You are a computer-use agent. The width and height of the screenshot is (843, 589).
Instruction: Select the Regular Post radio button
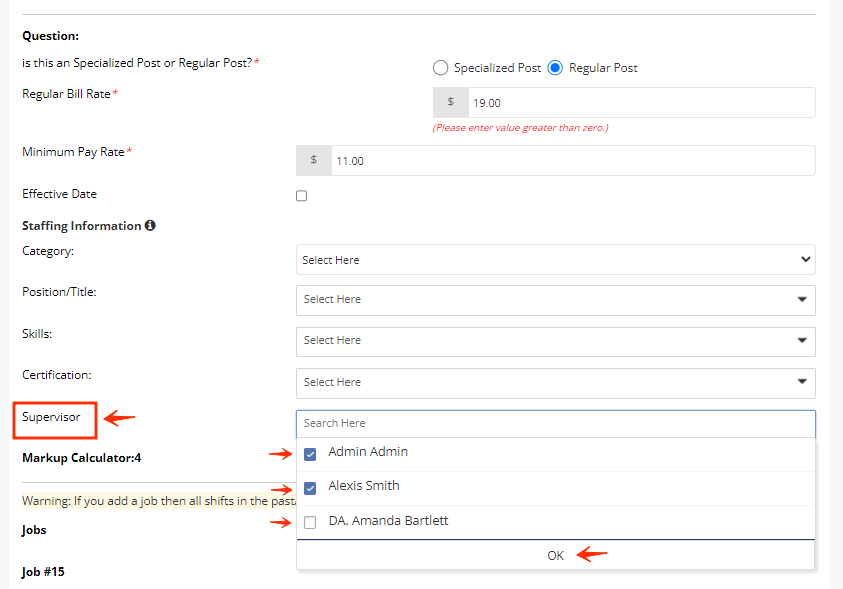555,68
